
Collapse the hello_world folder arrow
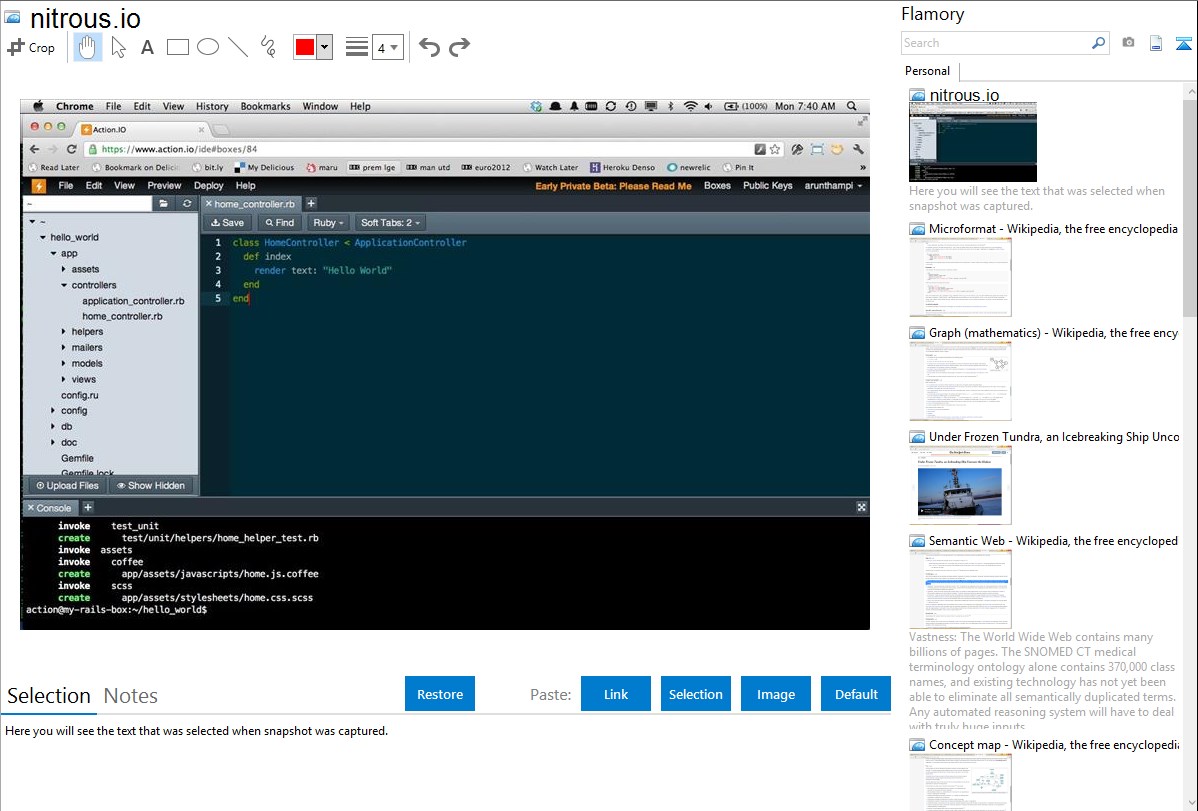(x=43, y=237)
